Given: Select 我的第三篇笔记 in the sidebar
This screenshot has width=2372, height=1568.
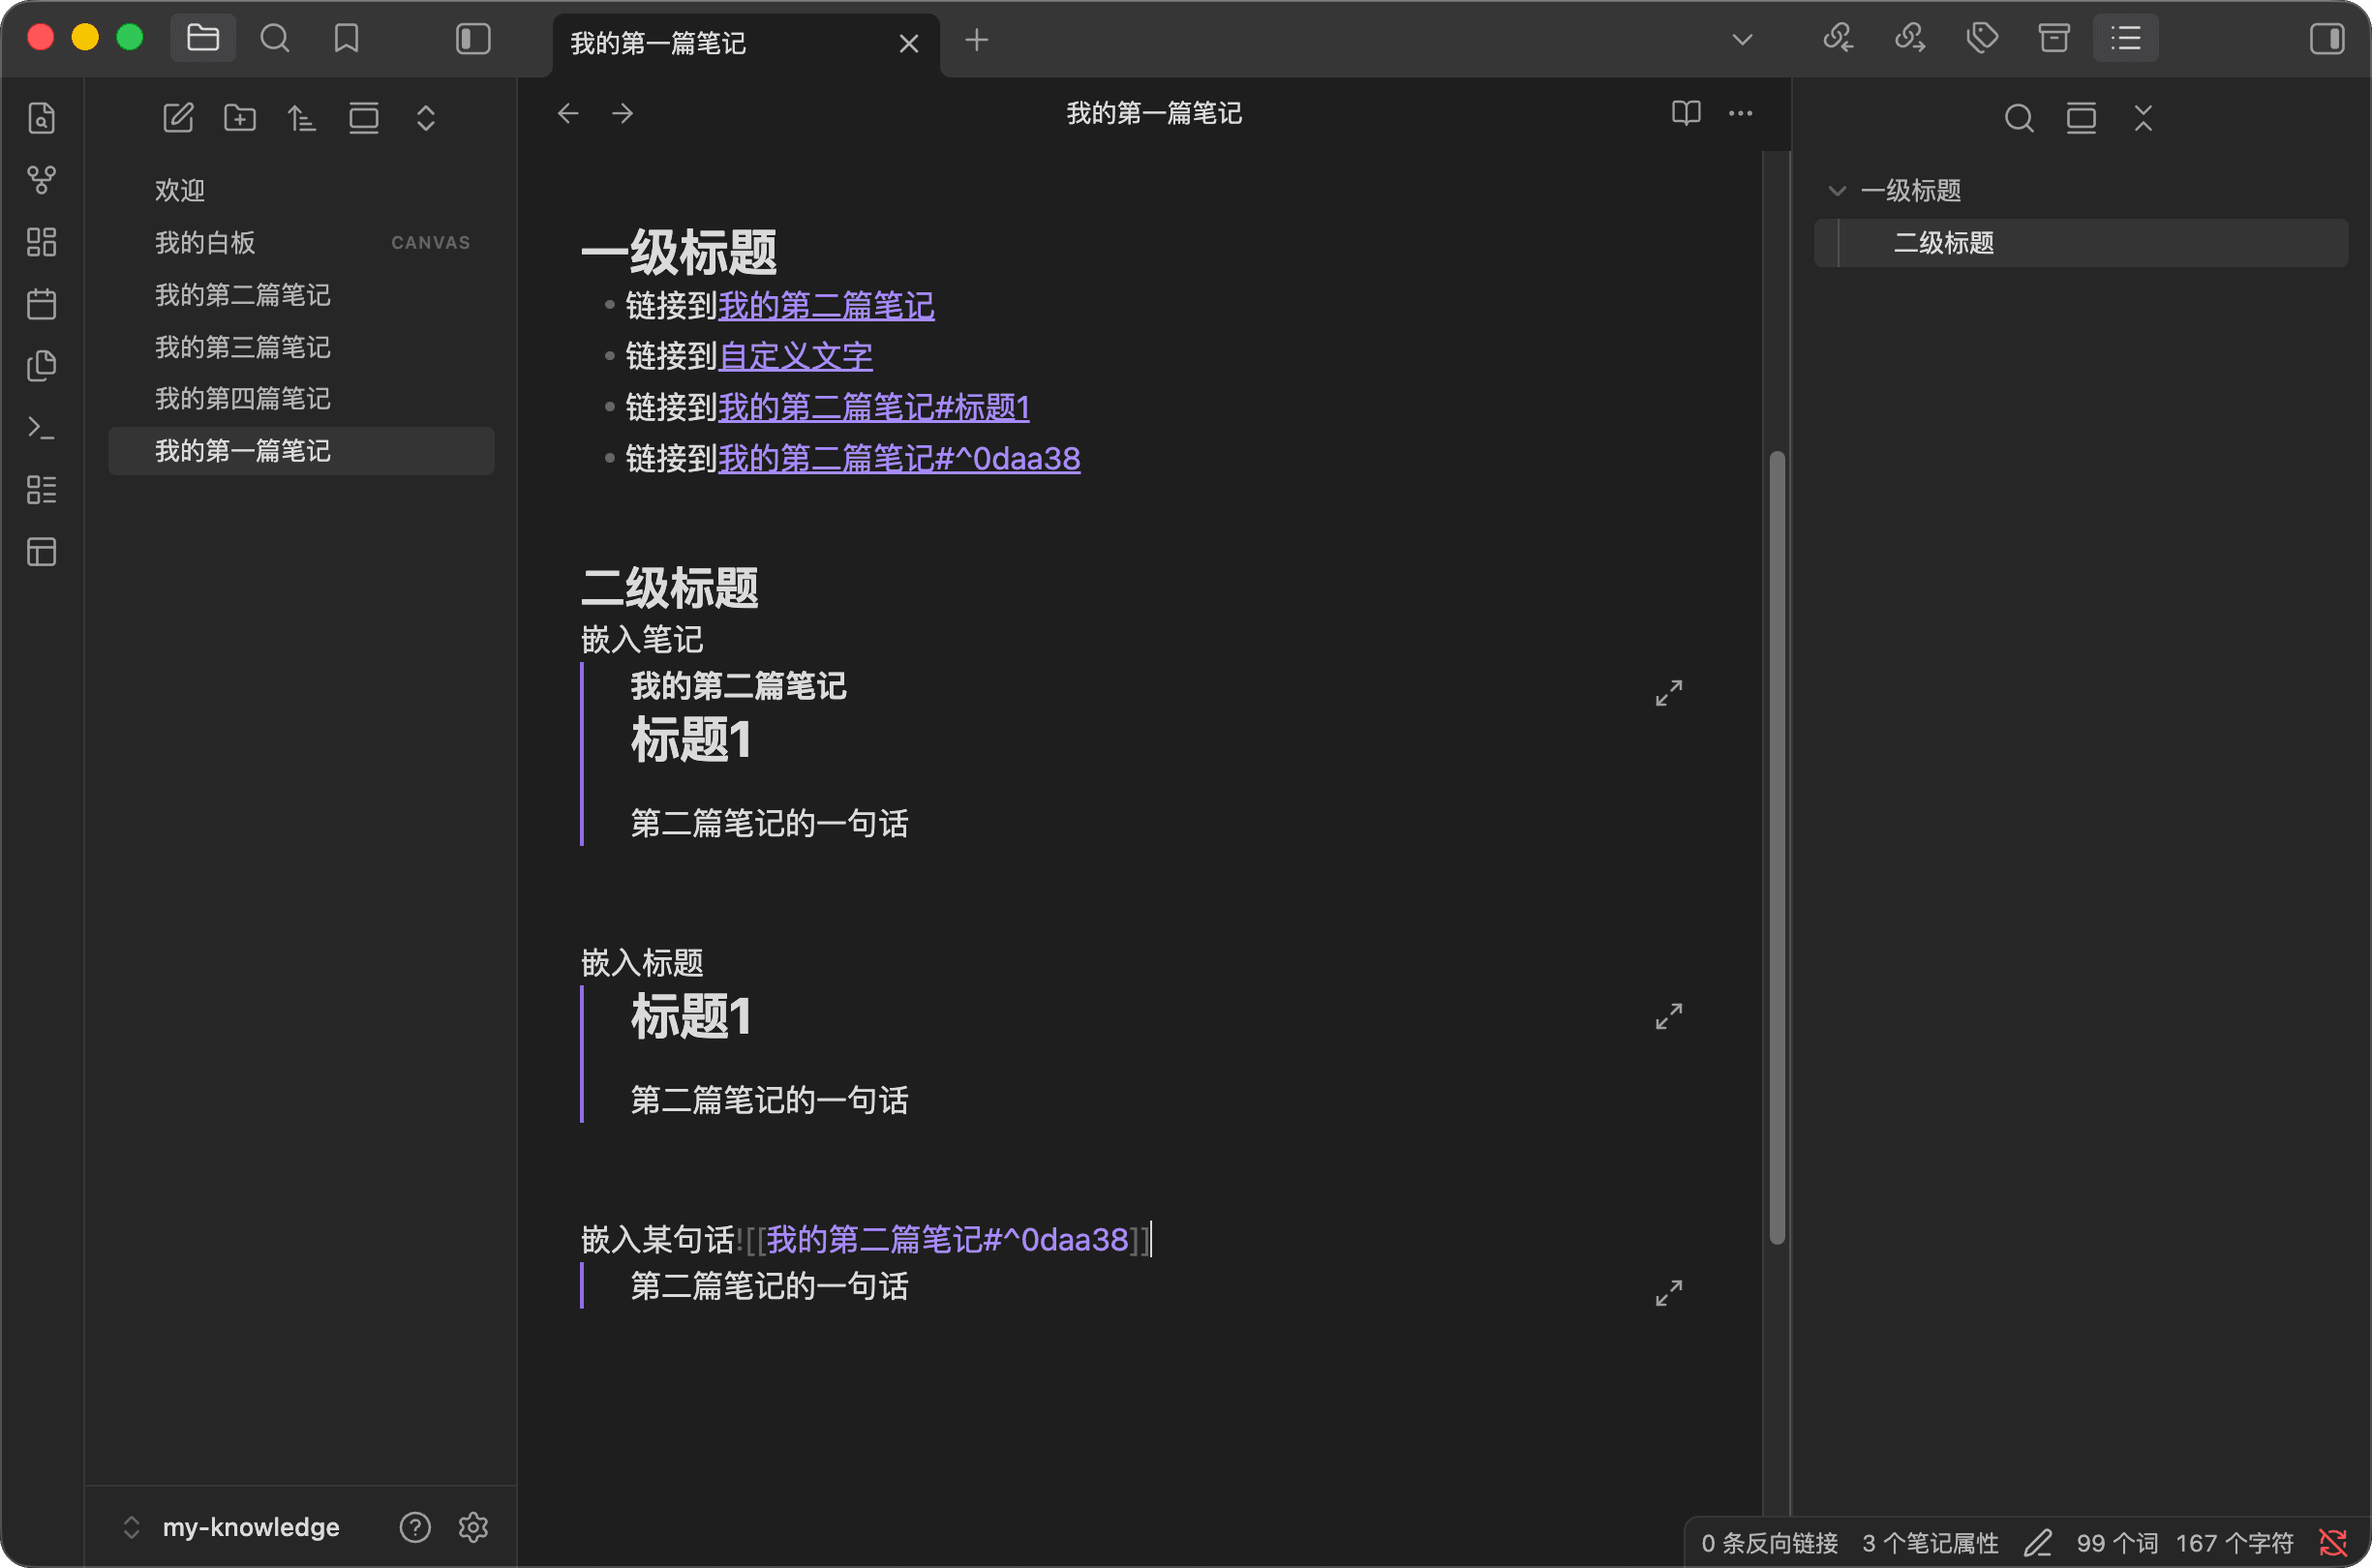Looking at the screenshot, I should (x=243, y=347).
